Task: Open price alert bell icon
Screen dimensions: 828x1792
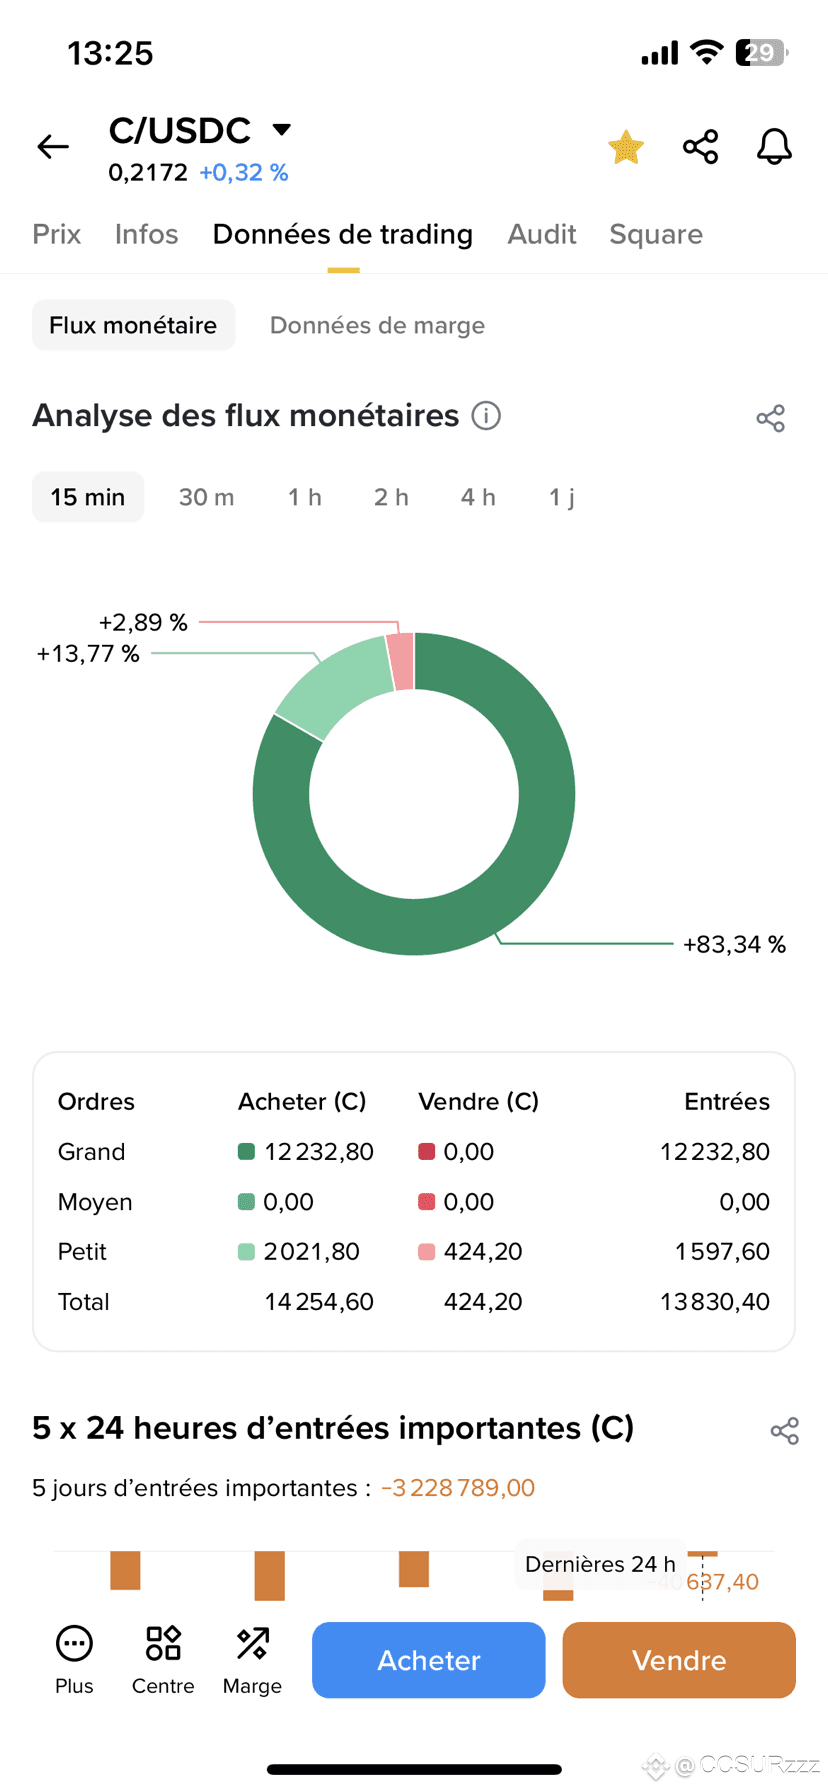Action: point(774,147)
